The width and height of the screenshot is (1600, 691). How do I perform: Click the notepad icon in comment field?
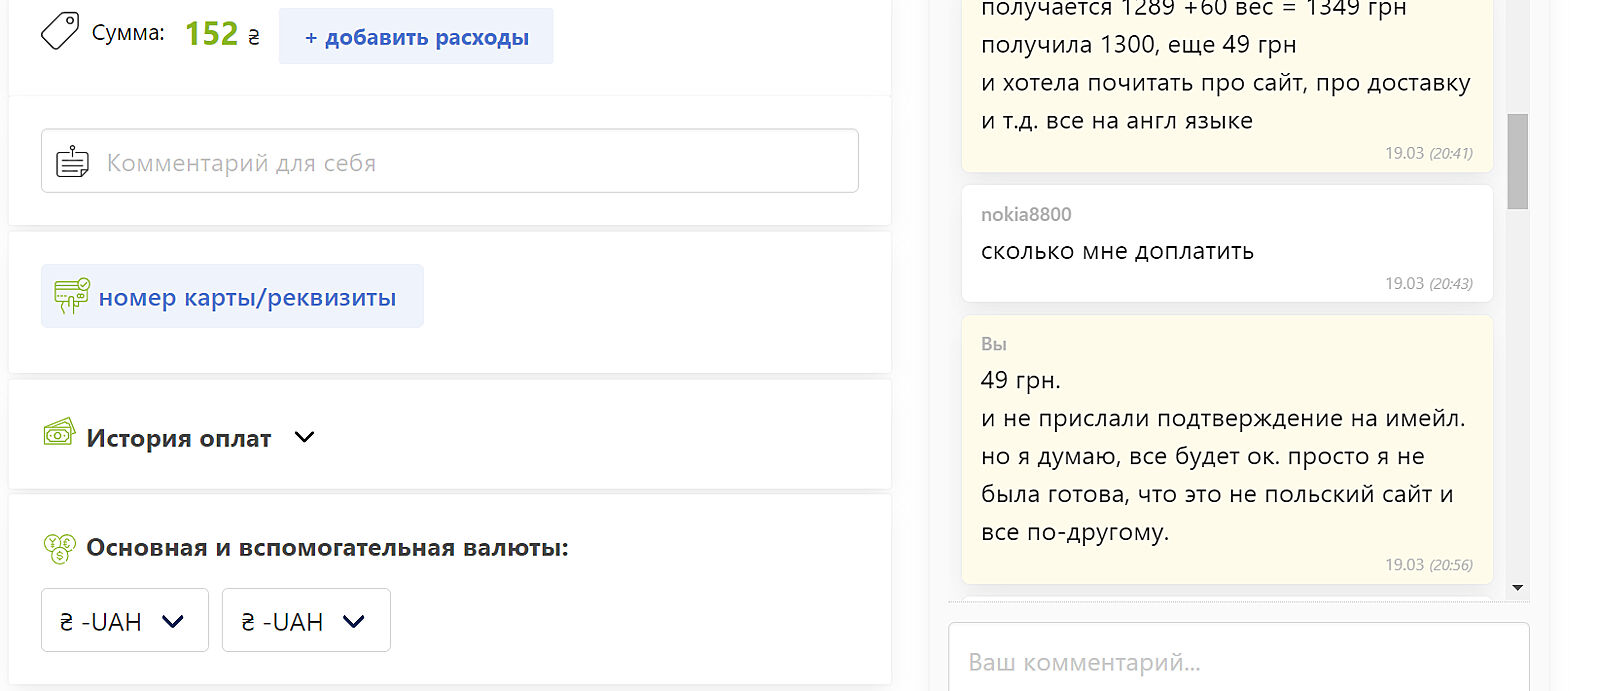pyautogui.click(x=72, y=162)
